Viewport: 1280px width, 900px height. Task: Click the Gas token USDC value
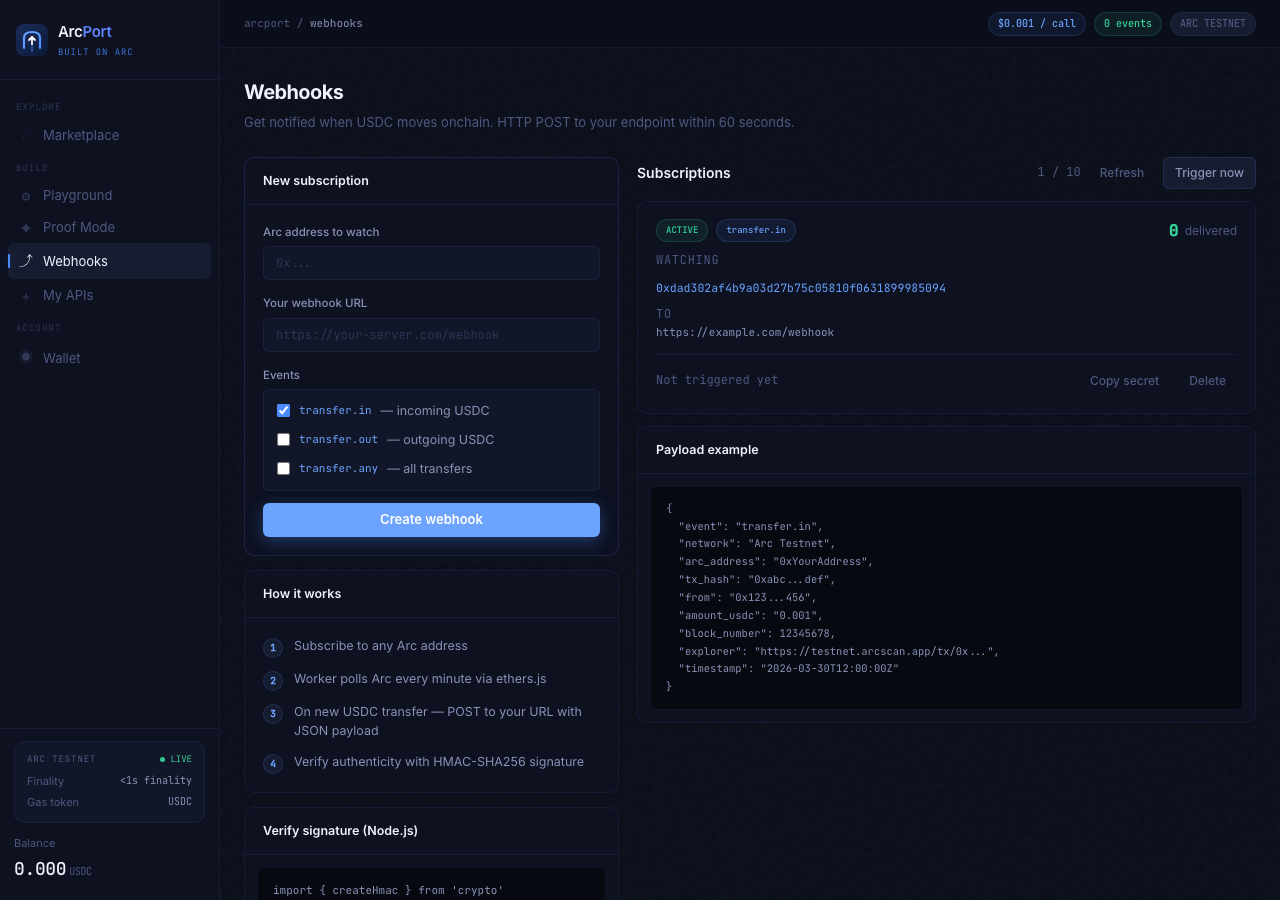pyautogui.click(x=180, y=802)
